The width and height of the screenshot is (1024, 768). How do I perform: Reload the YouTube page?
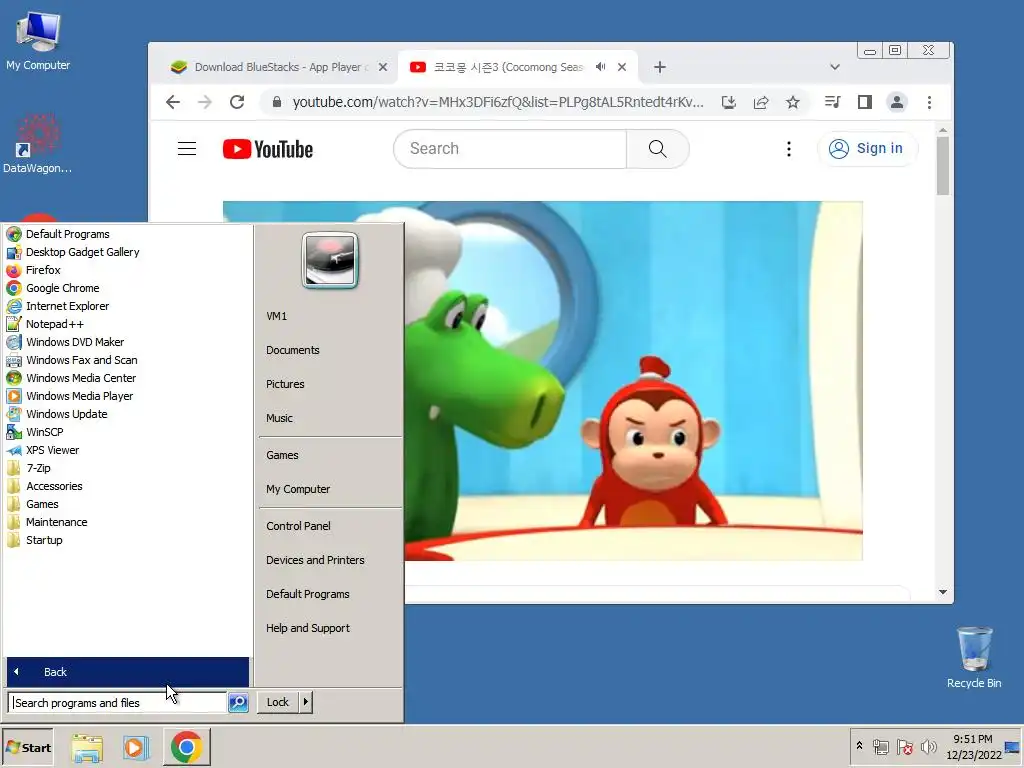coord(237,102)
